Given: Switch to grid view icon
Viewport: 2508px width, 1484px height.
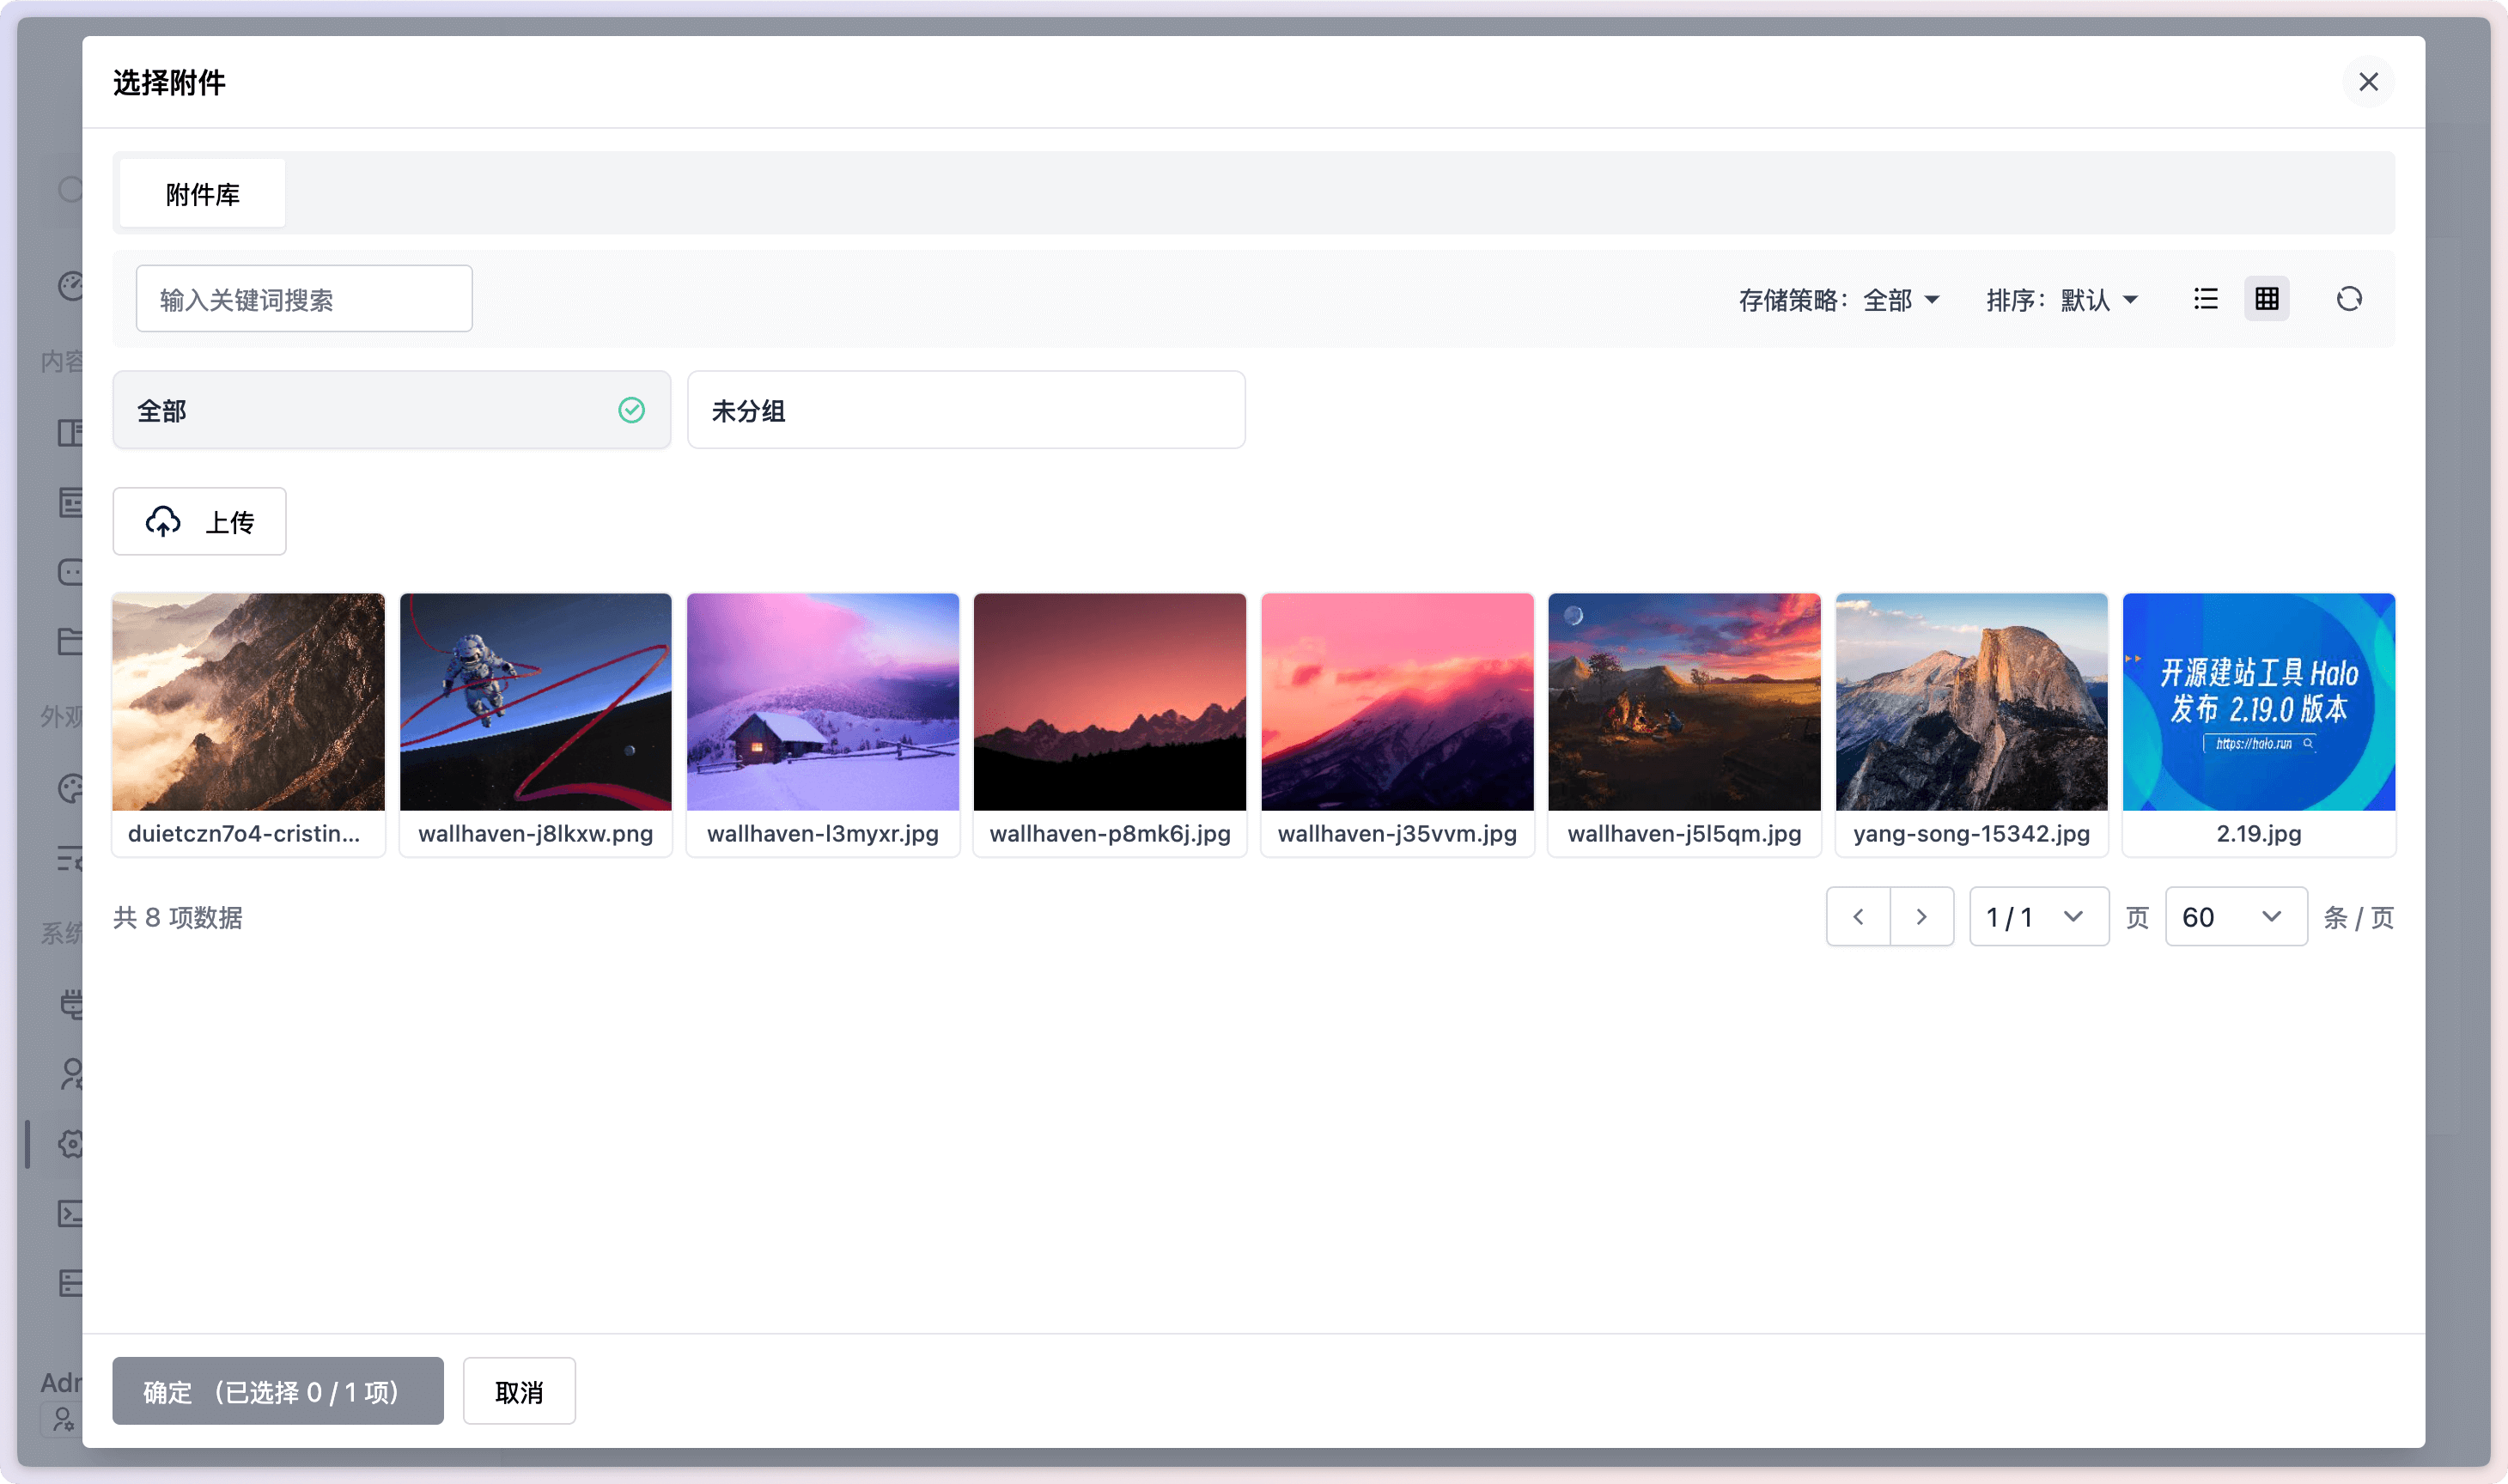Looking at the screenshot, I should click(x=2266, y=299).
